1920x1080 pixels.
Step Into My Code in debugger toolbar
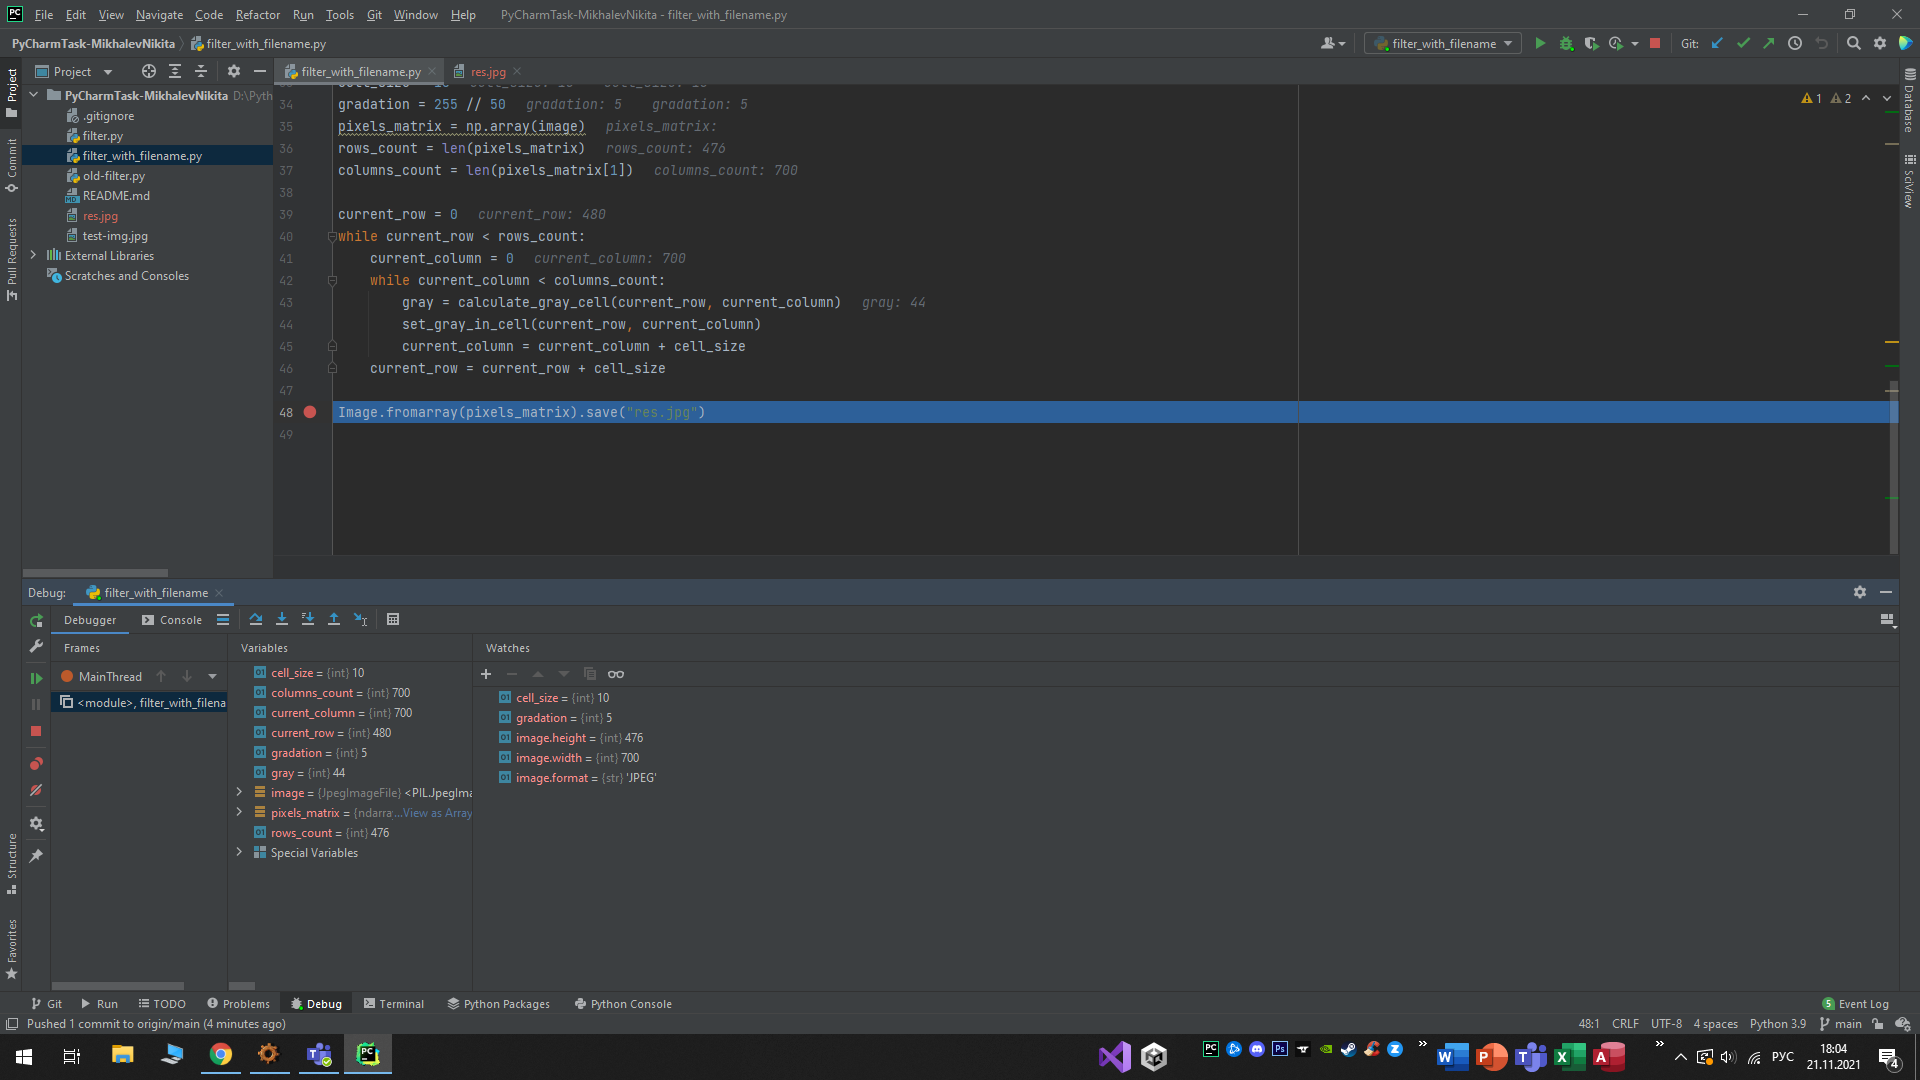tap(308, 619)
